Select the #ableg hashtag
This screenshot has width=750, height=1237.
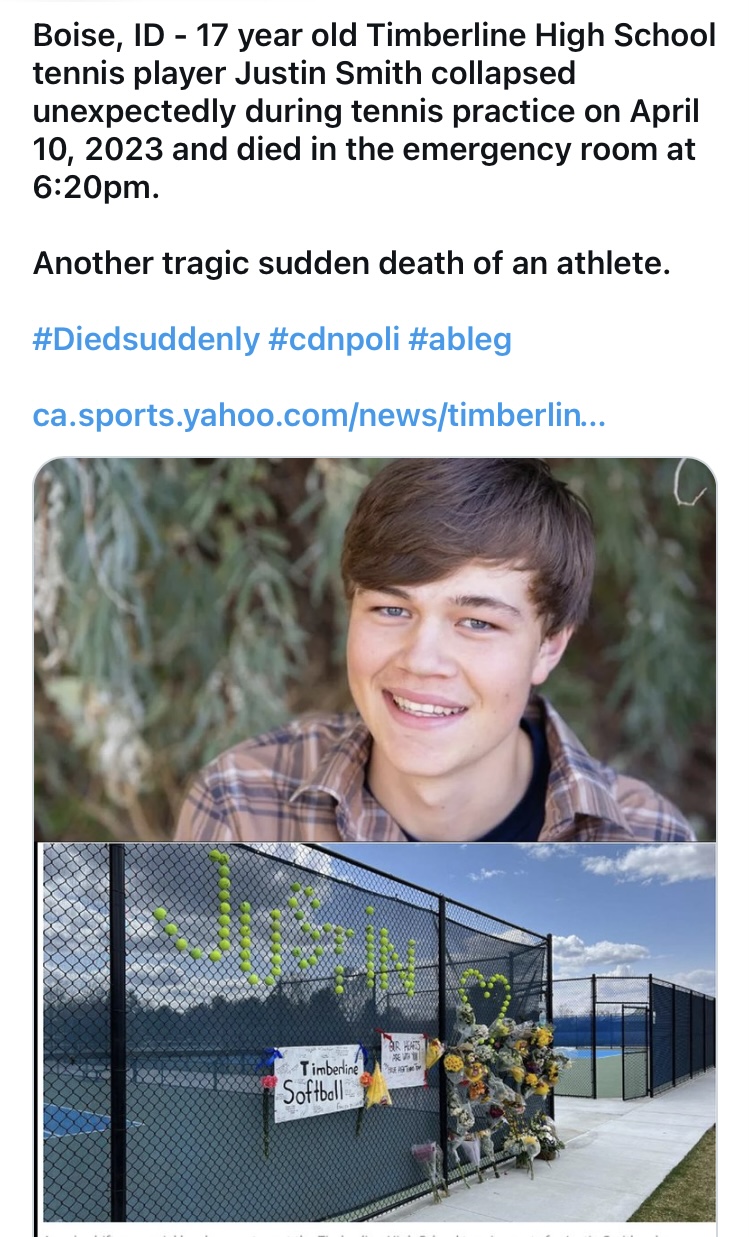tap(460, 340)
